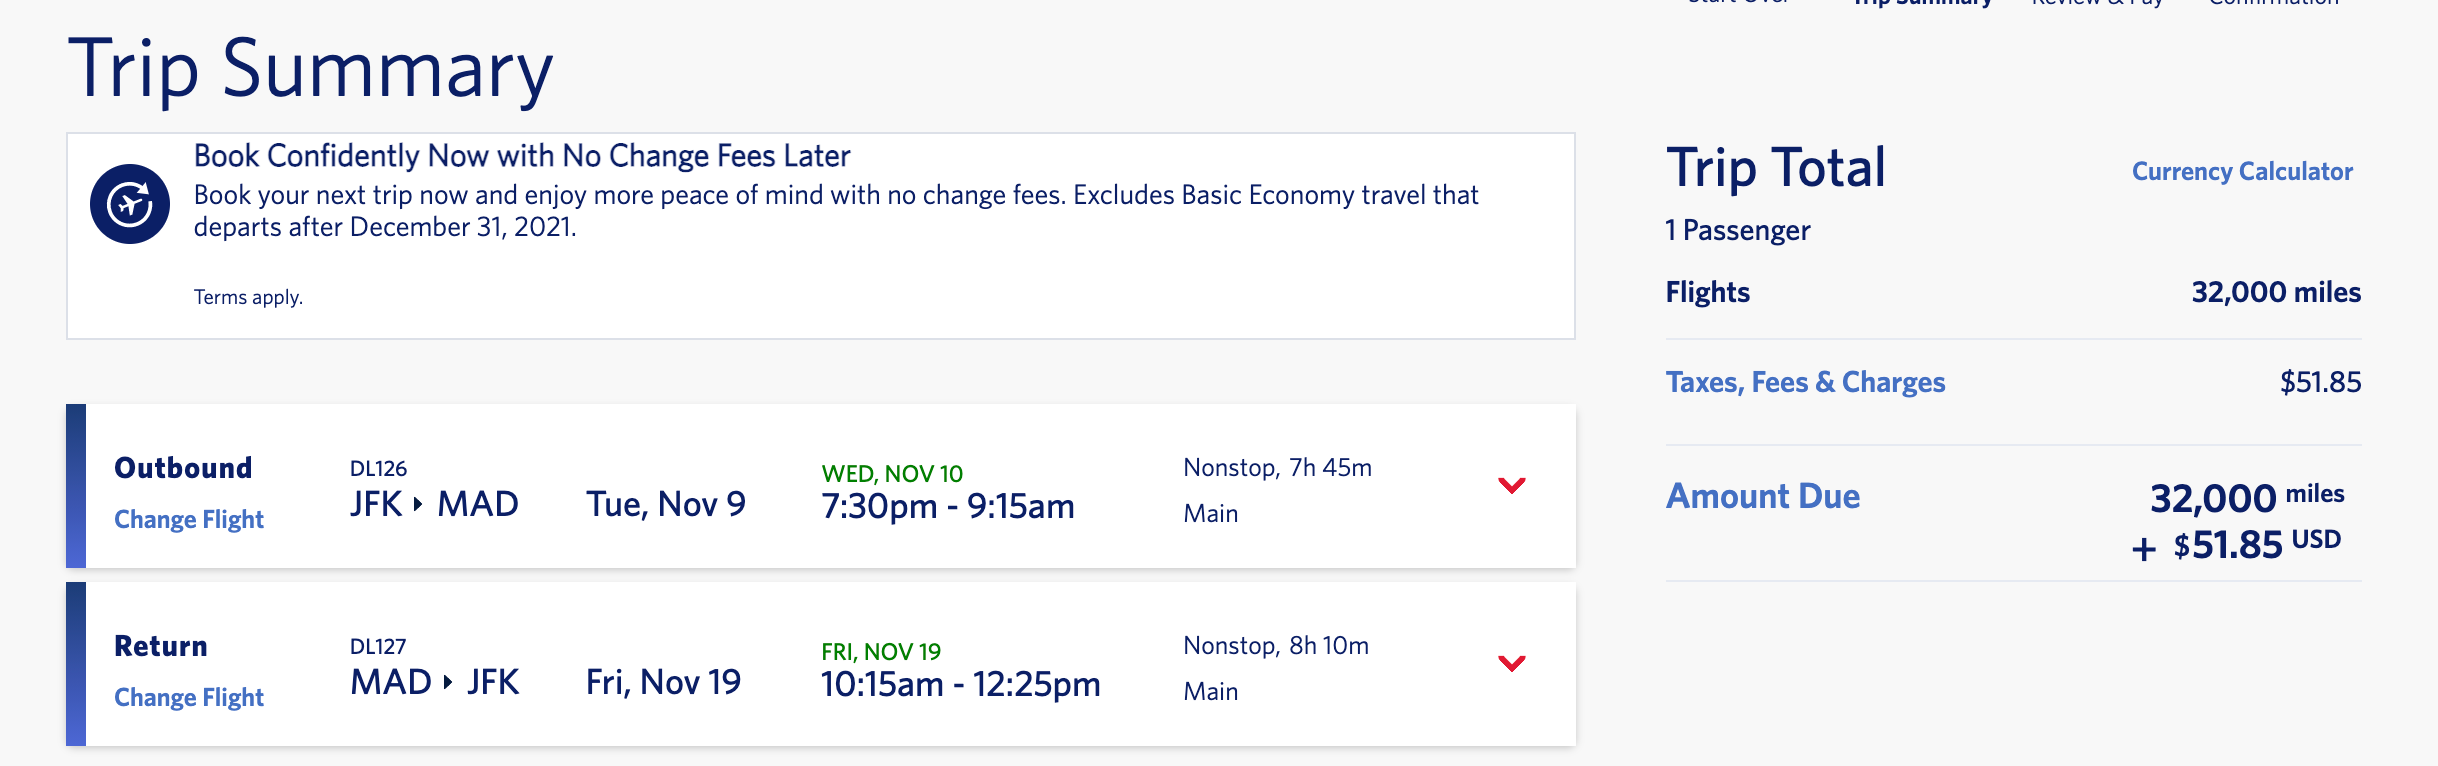Screen dimensions: 2438x766
Task: Click the Amount Due link
Action: coord(1762,496)
